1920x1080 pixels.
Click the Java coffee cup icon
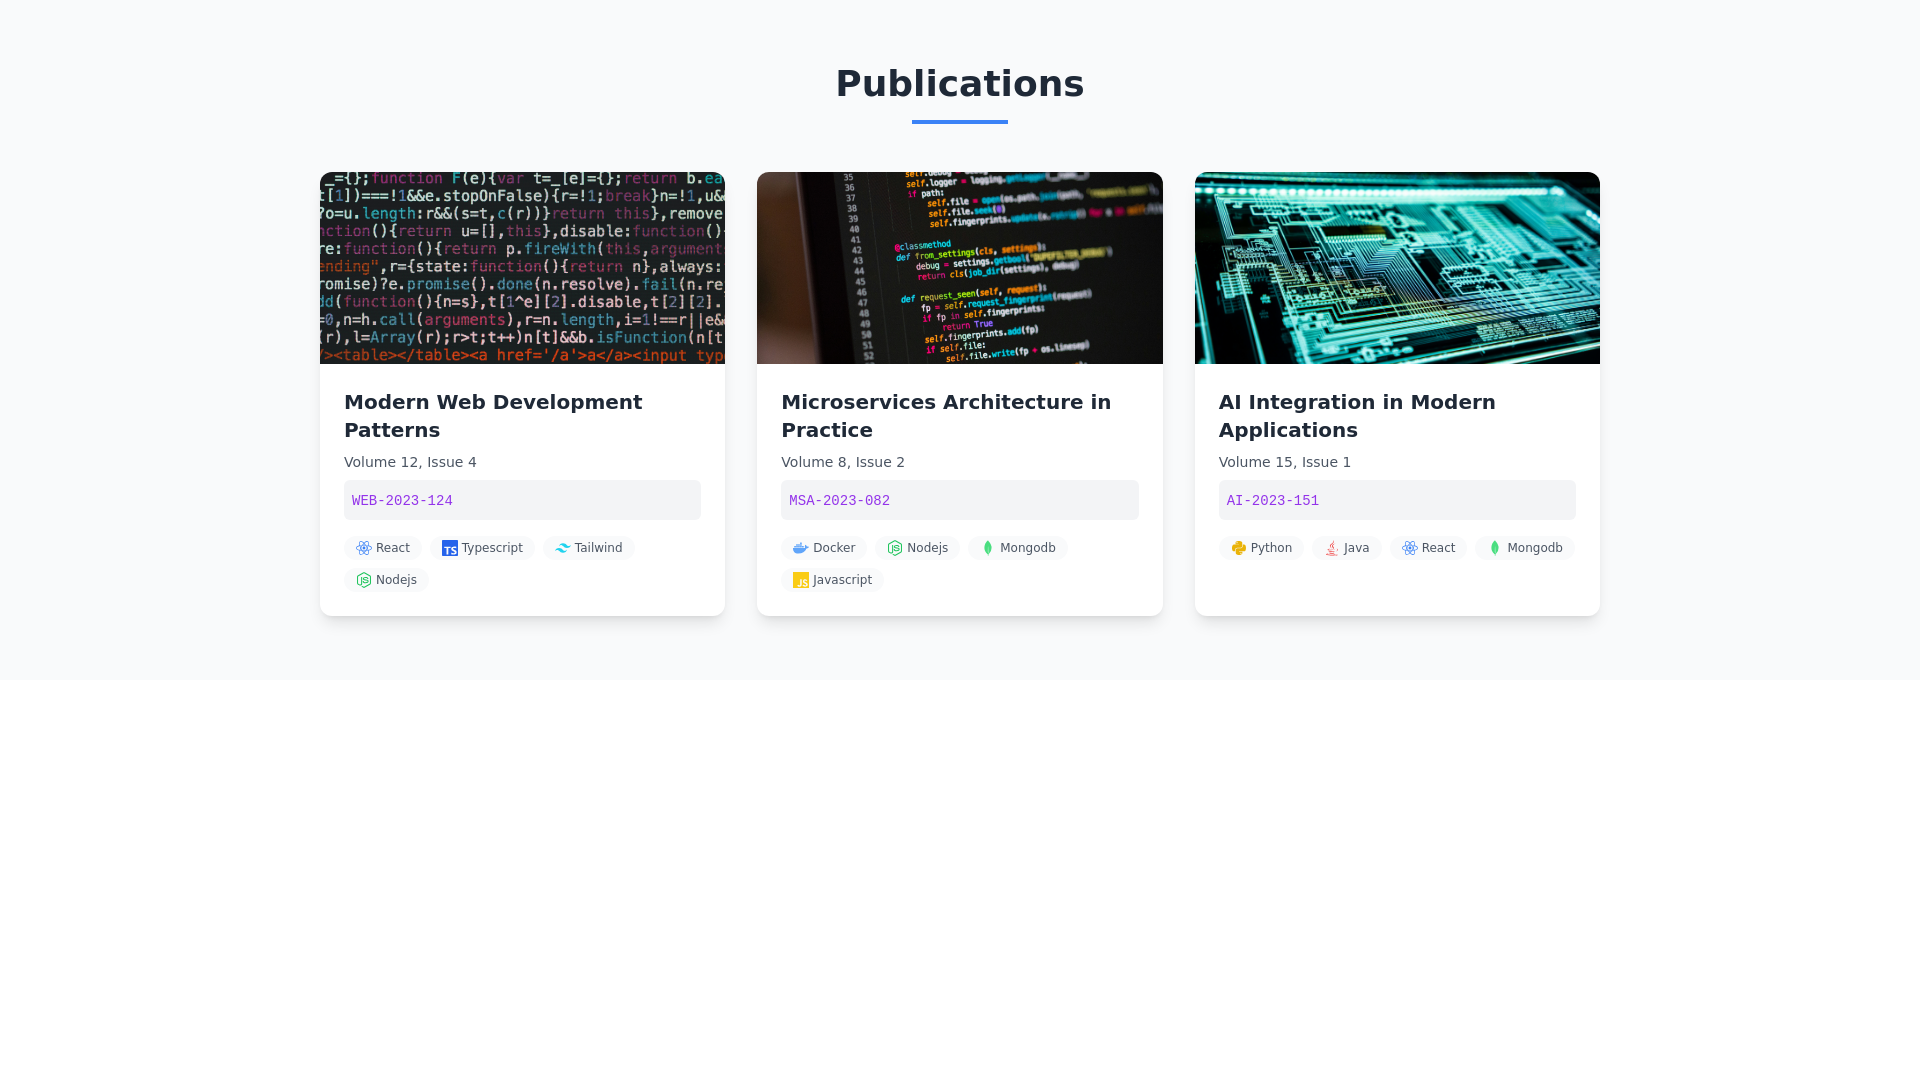tap(1332, 548)
